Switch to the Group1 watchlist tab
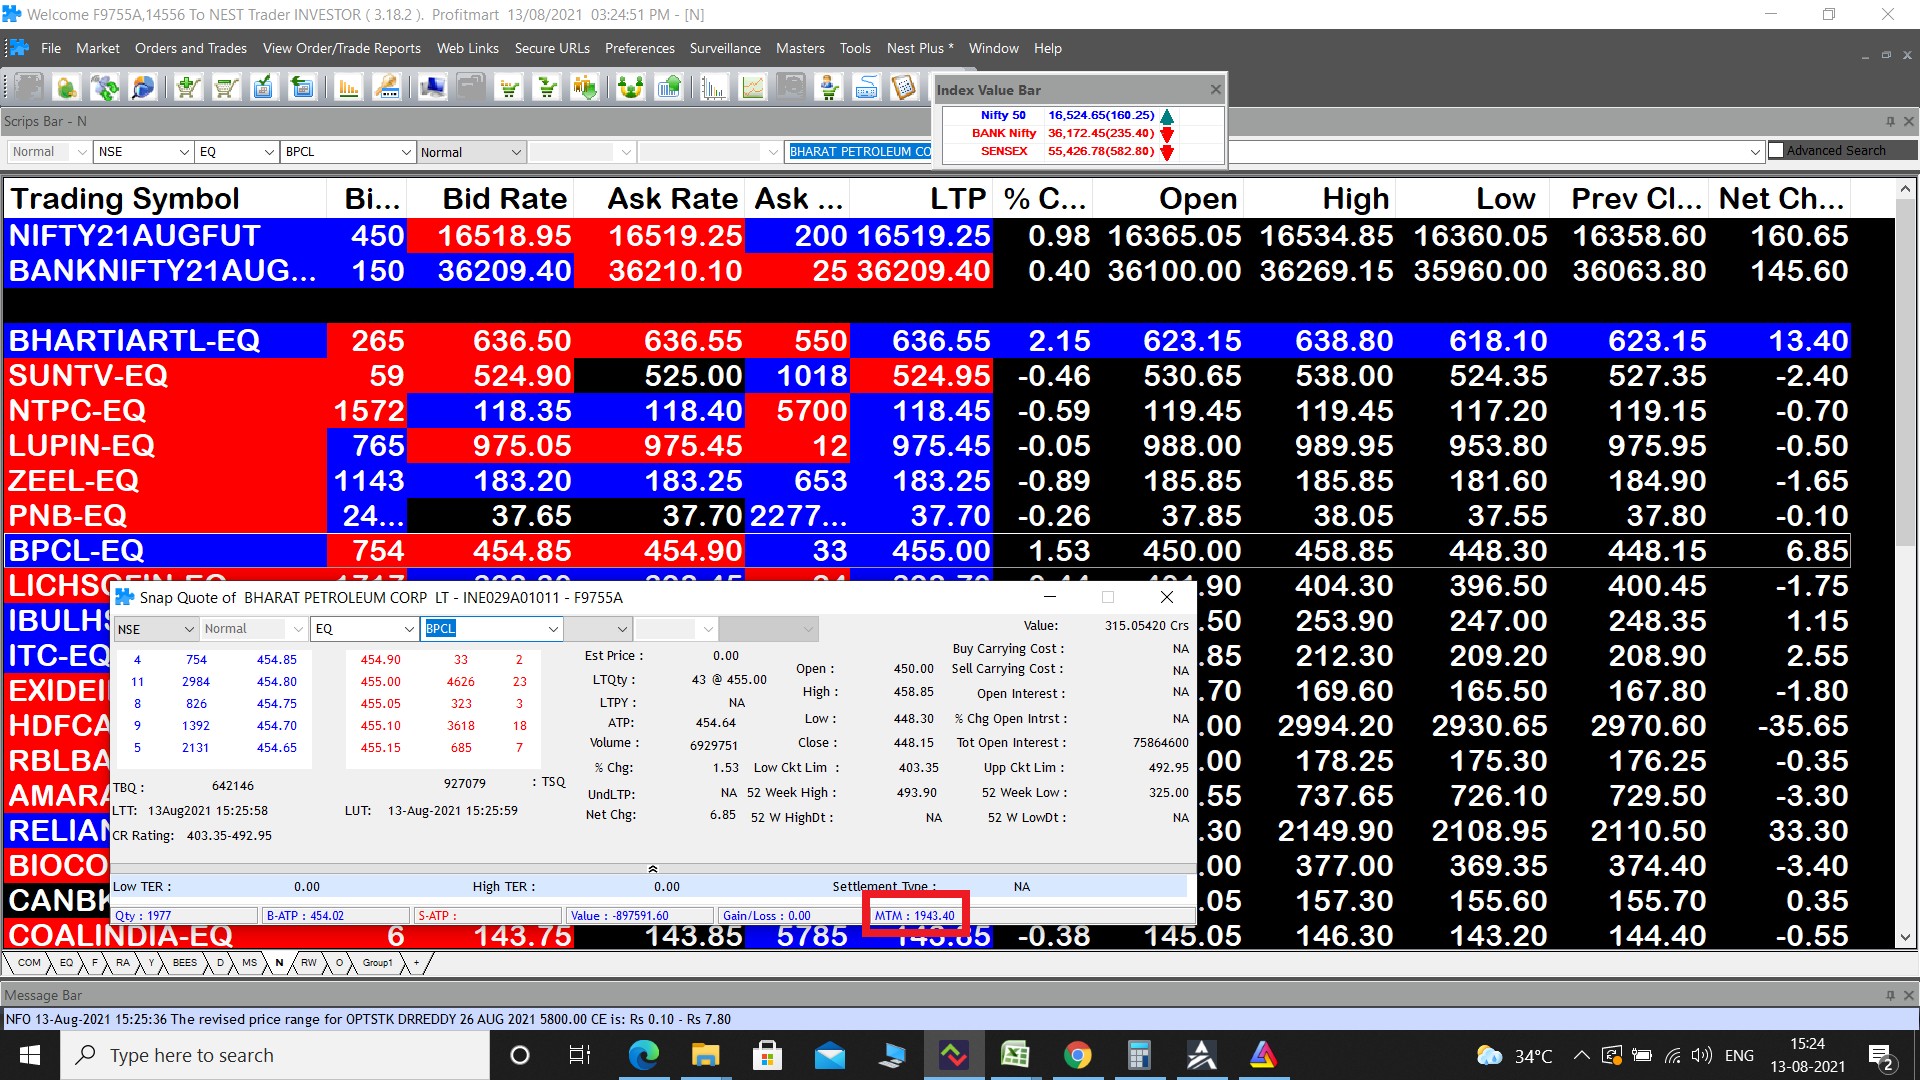The image size is (1920, 1080). point(378,963)
